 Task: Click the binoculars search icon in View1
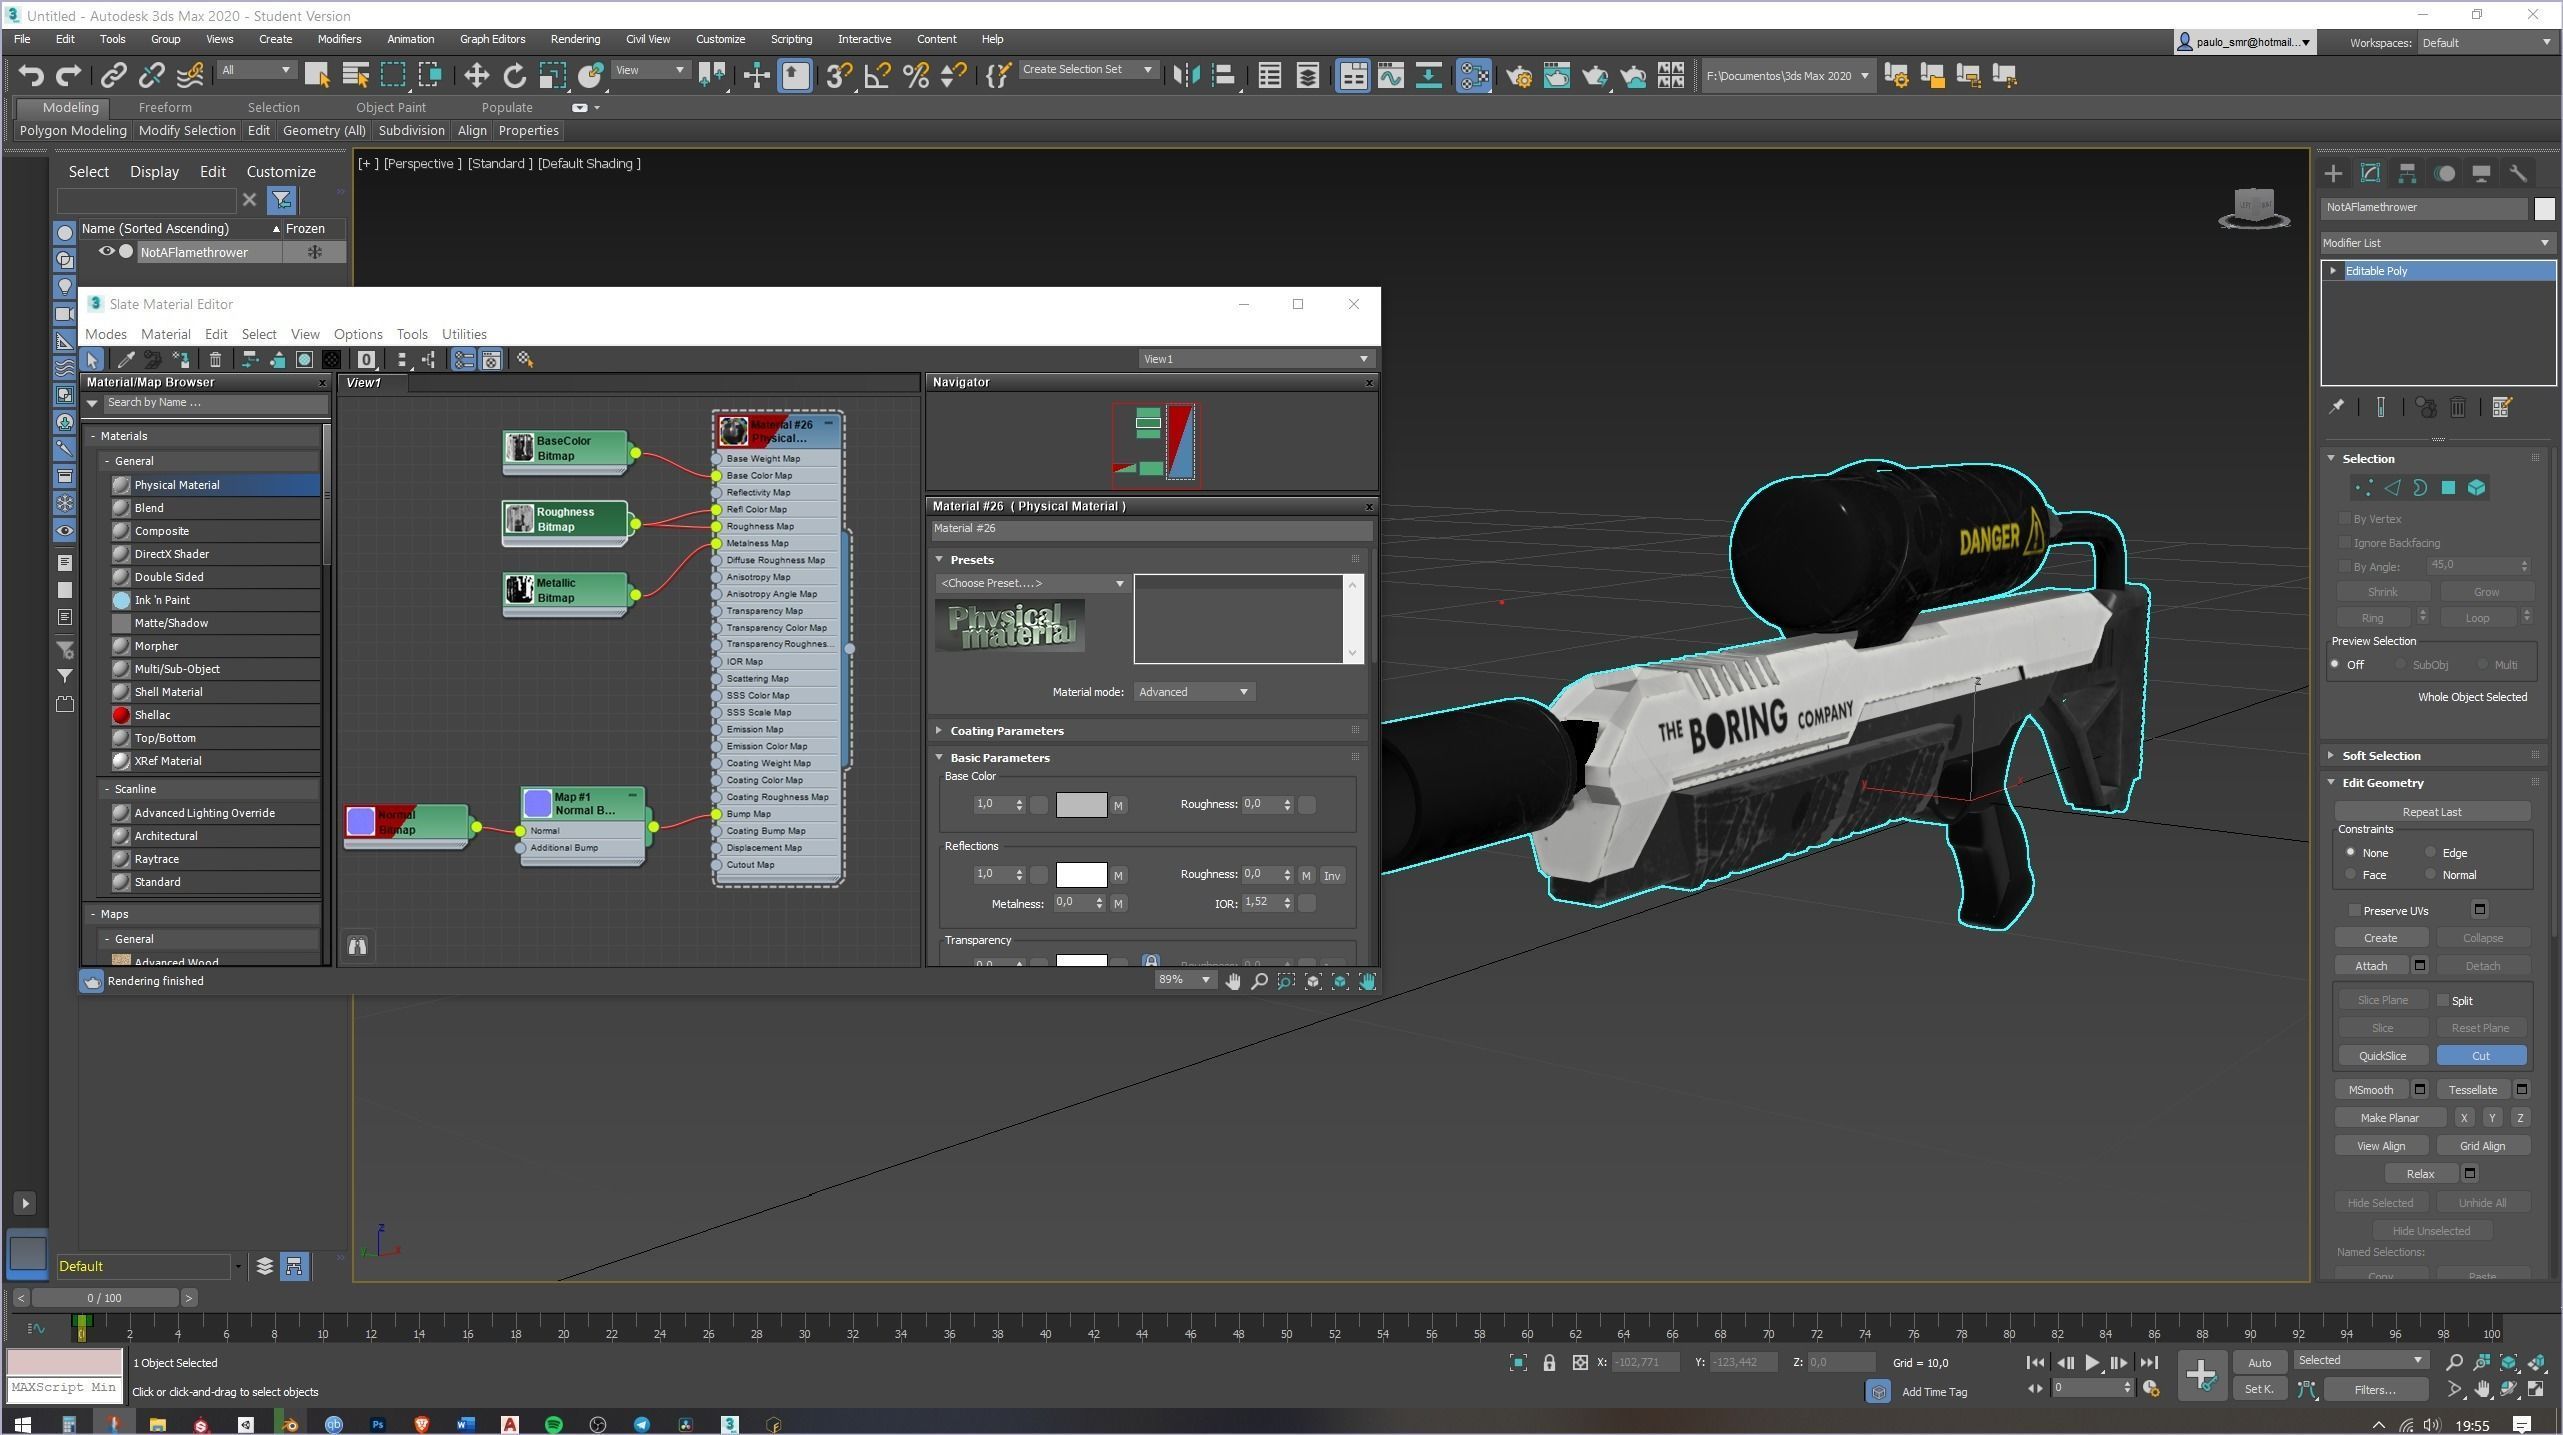pyautogui.click(x=357, y=946)
